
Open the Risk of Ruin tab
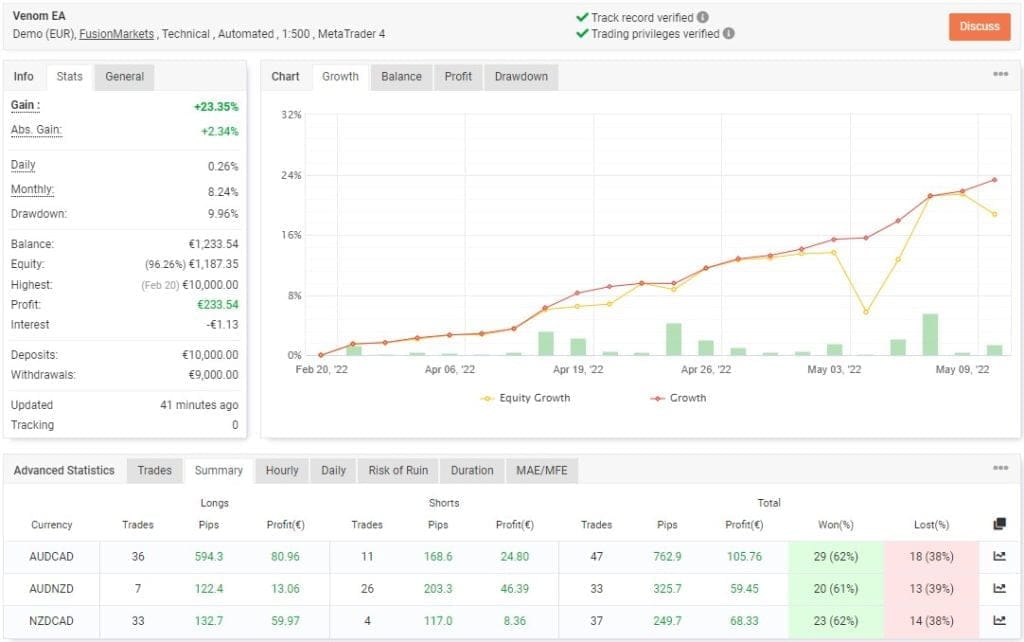pos(398,470)
